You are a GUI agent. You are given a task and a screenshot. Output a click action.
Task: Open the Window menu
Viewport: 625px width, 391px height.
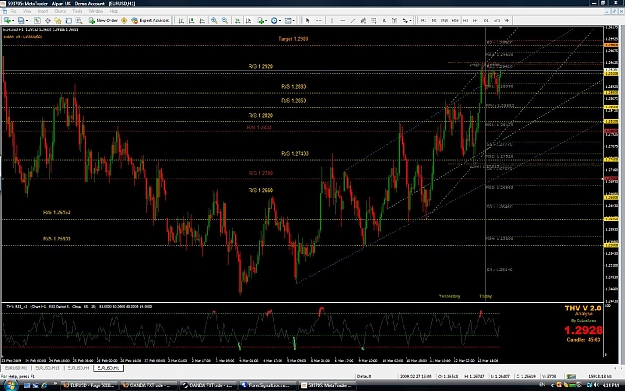[x=96, y=11]
